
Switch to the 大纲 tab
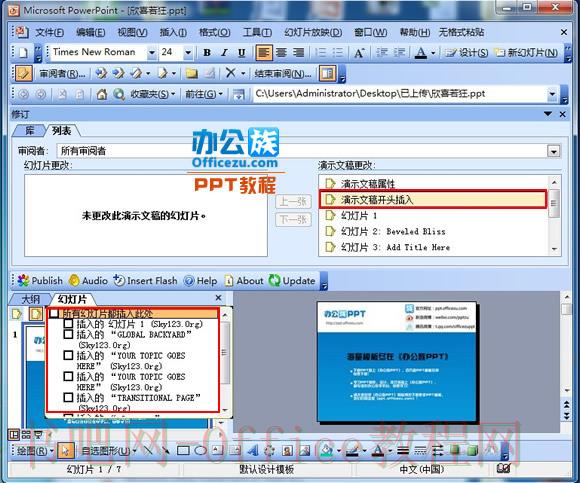click(30, 299)
